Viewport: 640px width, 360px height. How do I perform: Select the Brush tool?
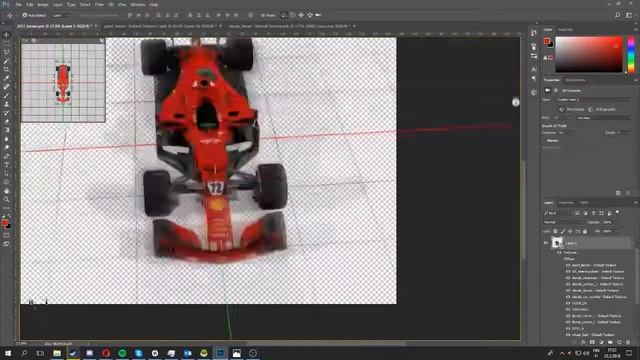tap(6, 96)
